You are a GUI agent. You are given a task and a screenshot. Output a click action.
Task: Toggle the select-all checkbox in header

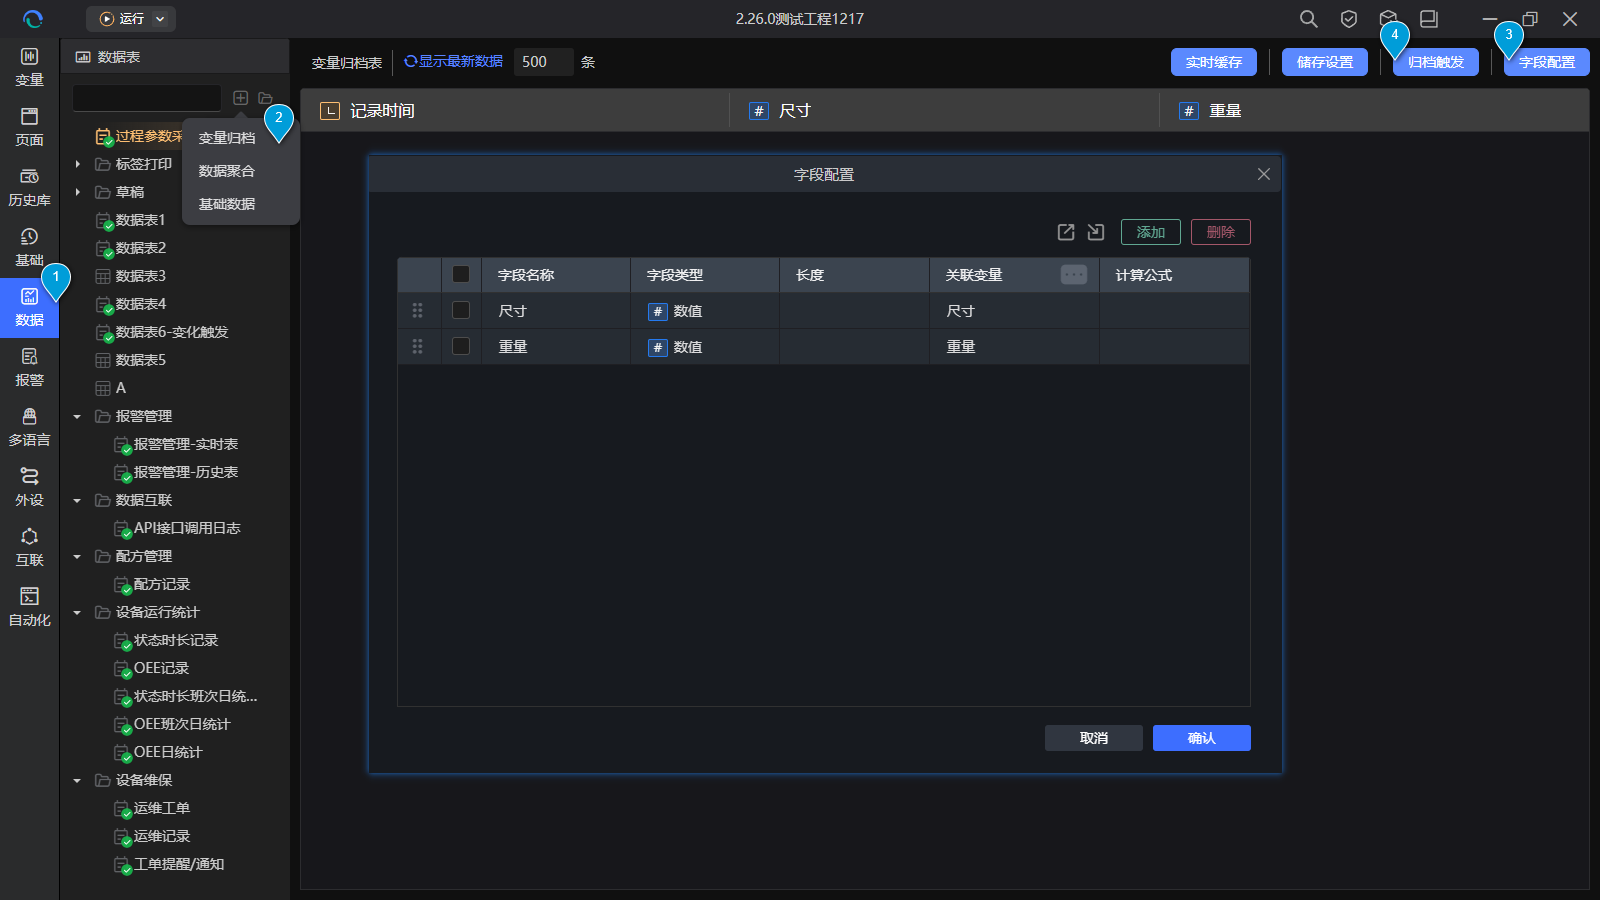point(461,274)
